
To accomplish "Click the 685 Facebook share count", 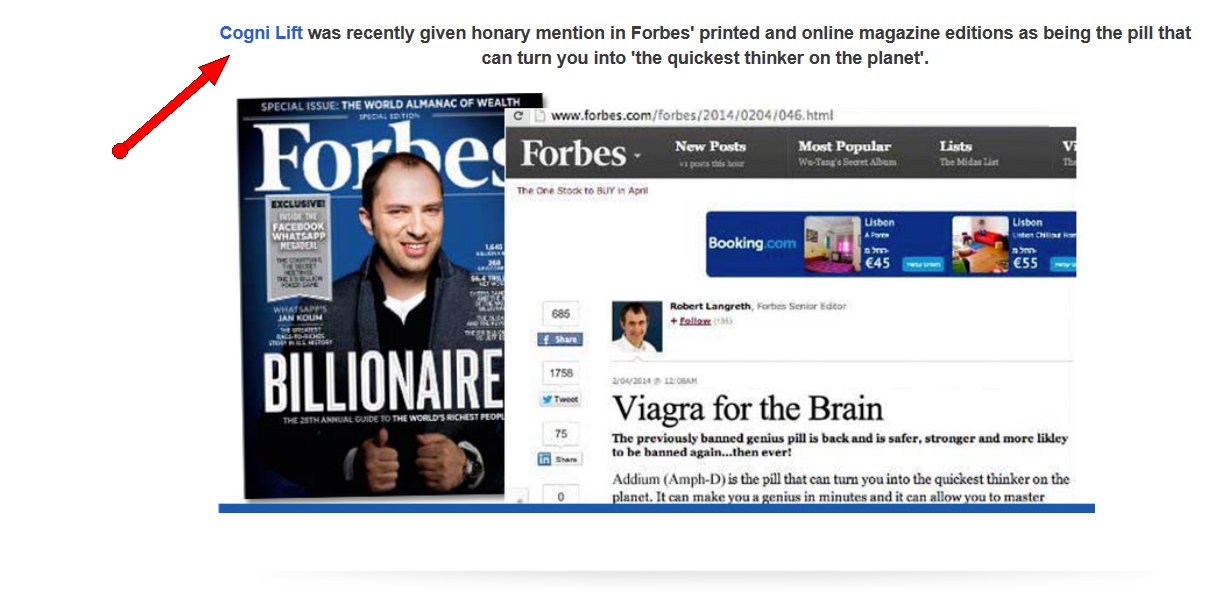I will click(x=560, y=314).
